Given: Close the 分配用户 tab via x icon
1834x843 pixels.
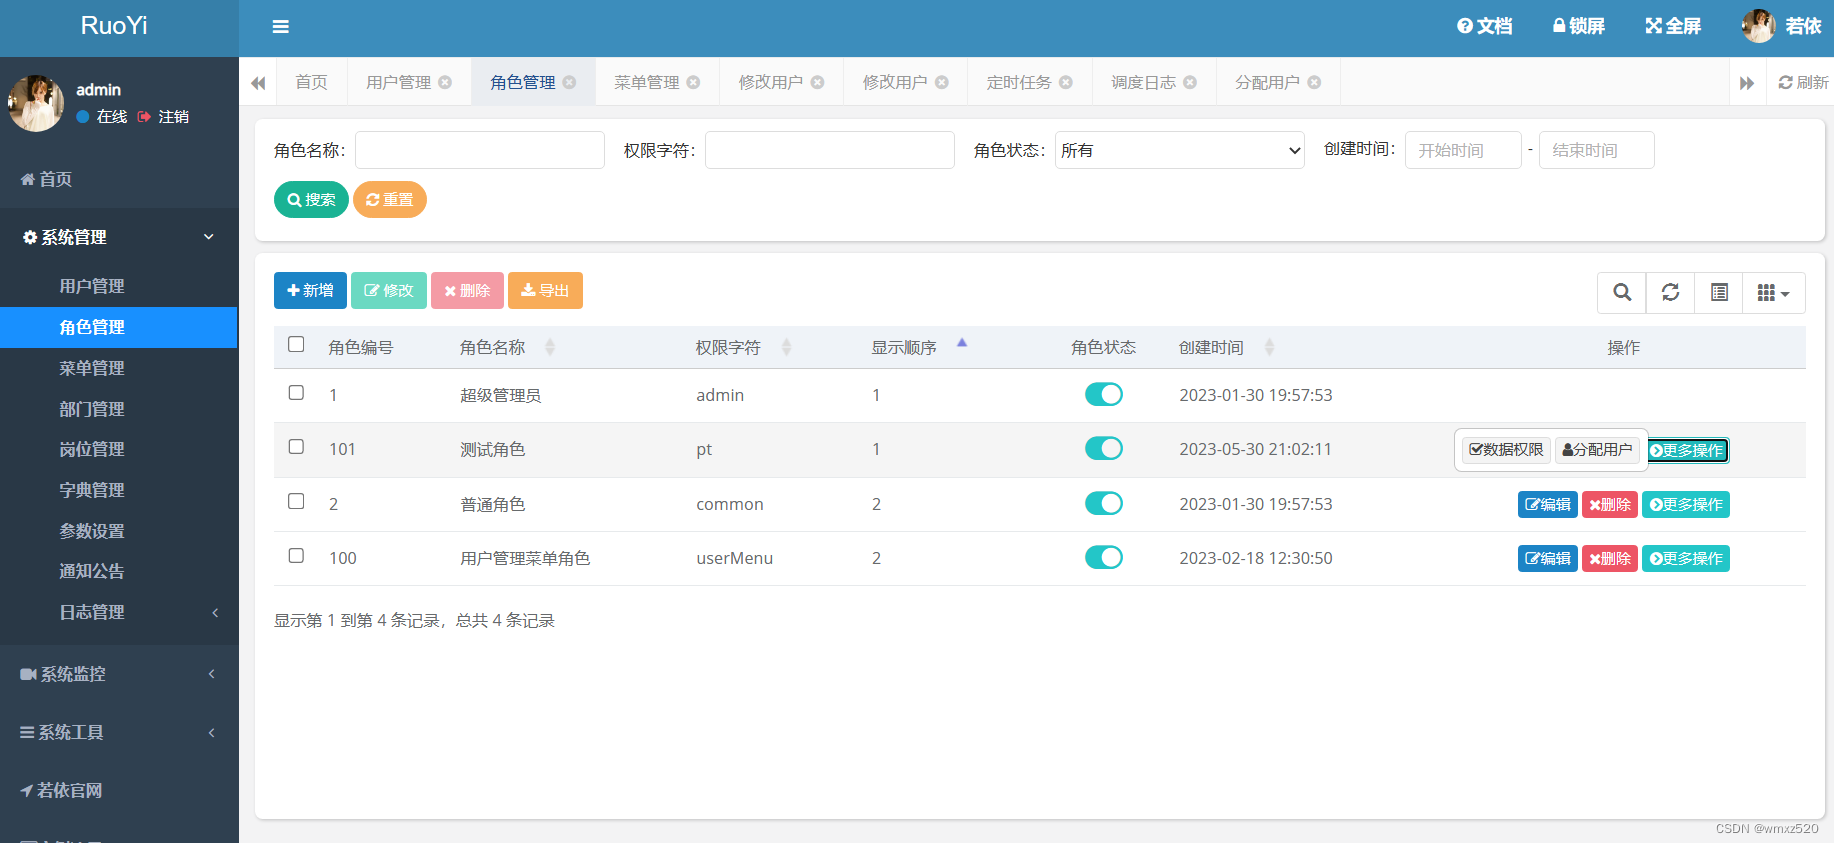Looking at the screenshot, I should click(x=1314, y=82).
